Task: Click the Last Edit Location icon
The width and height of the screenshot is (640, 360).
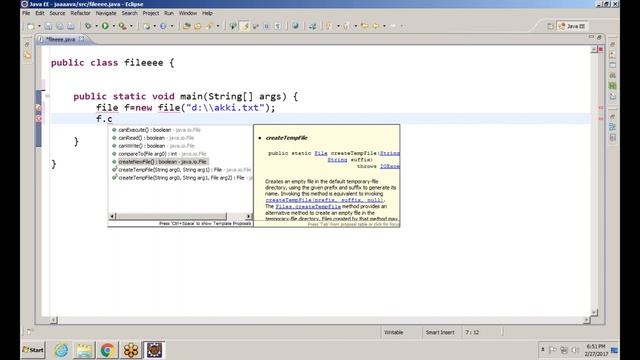Action: click(364, 26)
